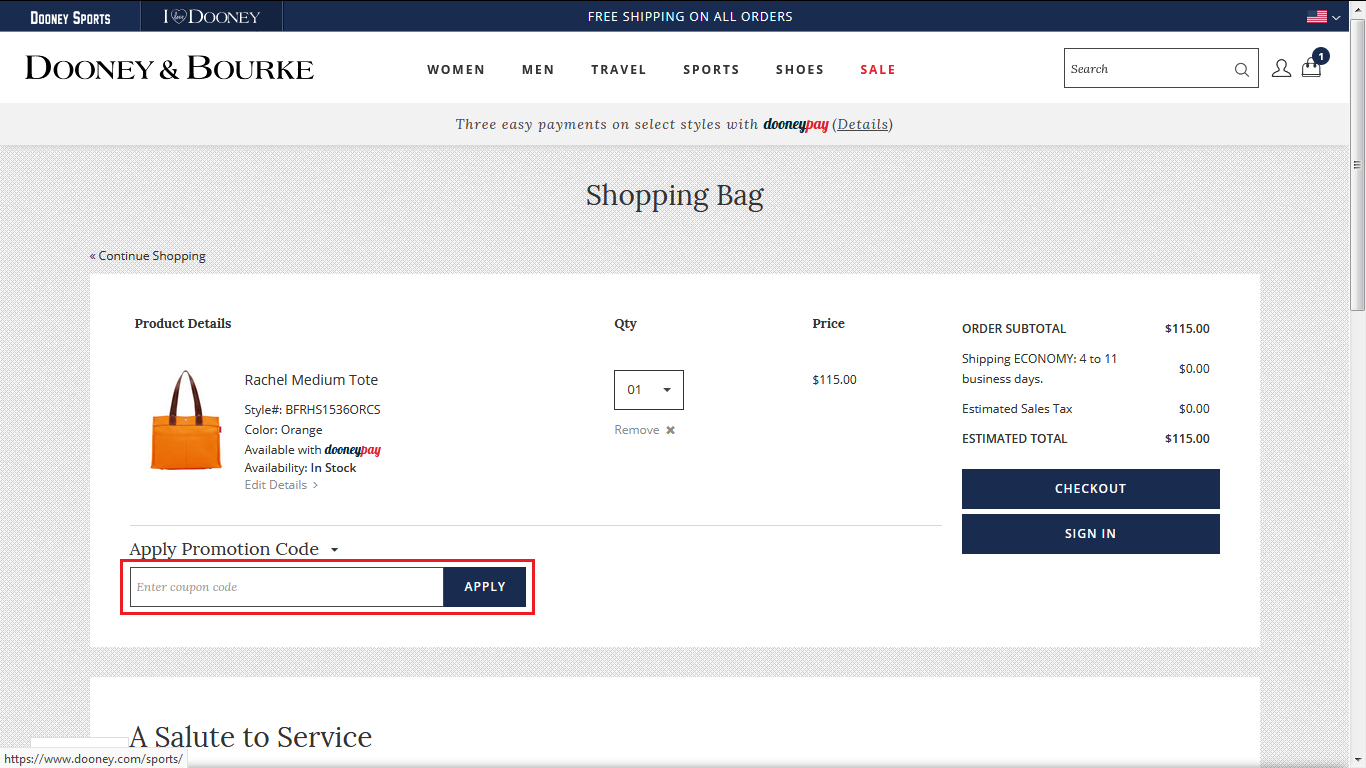Click the orange tote thumbnail image
The image size is (1366, 768).
(x=186, y=420)
